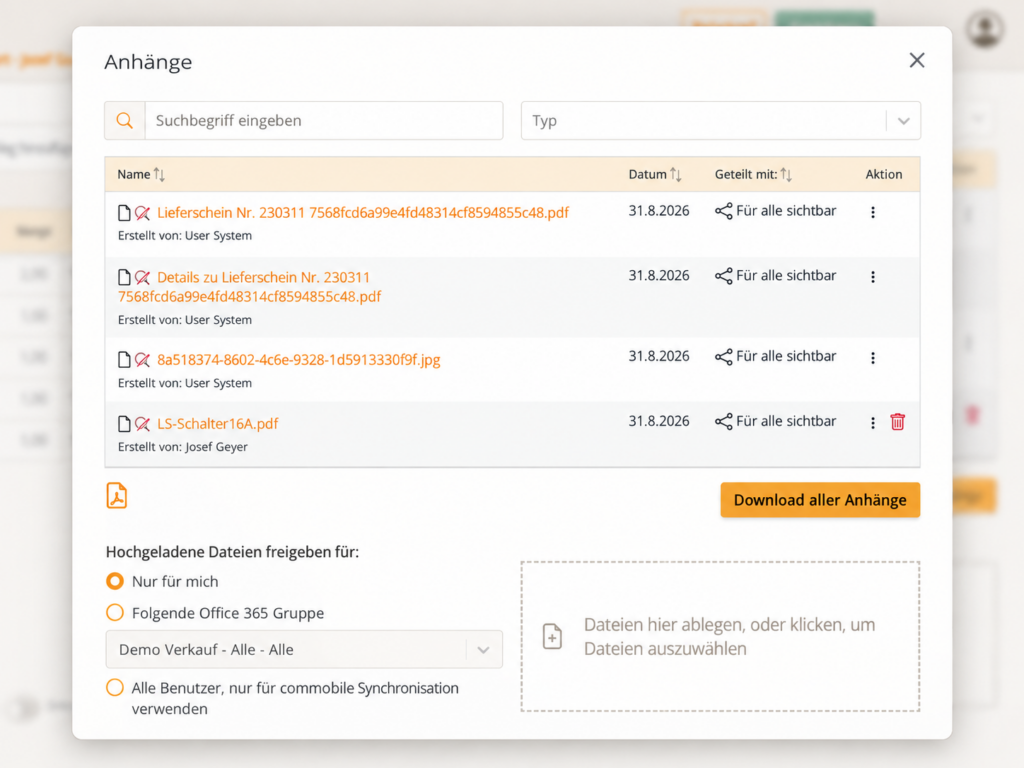The image size is (1024, 768).
Task: Select the 'Folgende Office 365 Gruppe' radio option
Action: tap(115, 613)
